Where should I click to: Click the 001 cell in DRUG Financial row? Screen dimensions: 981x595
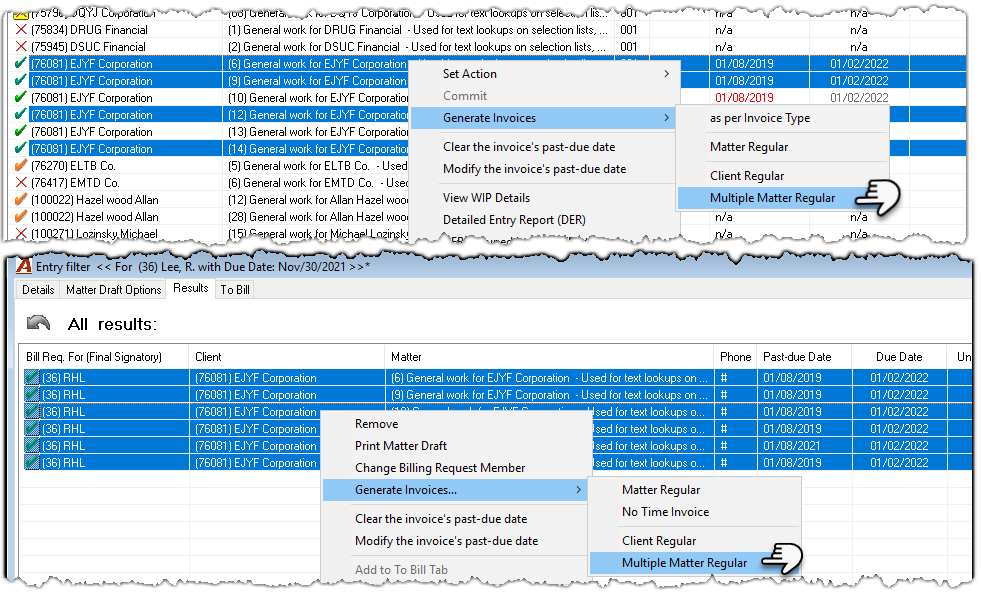629,29
